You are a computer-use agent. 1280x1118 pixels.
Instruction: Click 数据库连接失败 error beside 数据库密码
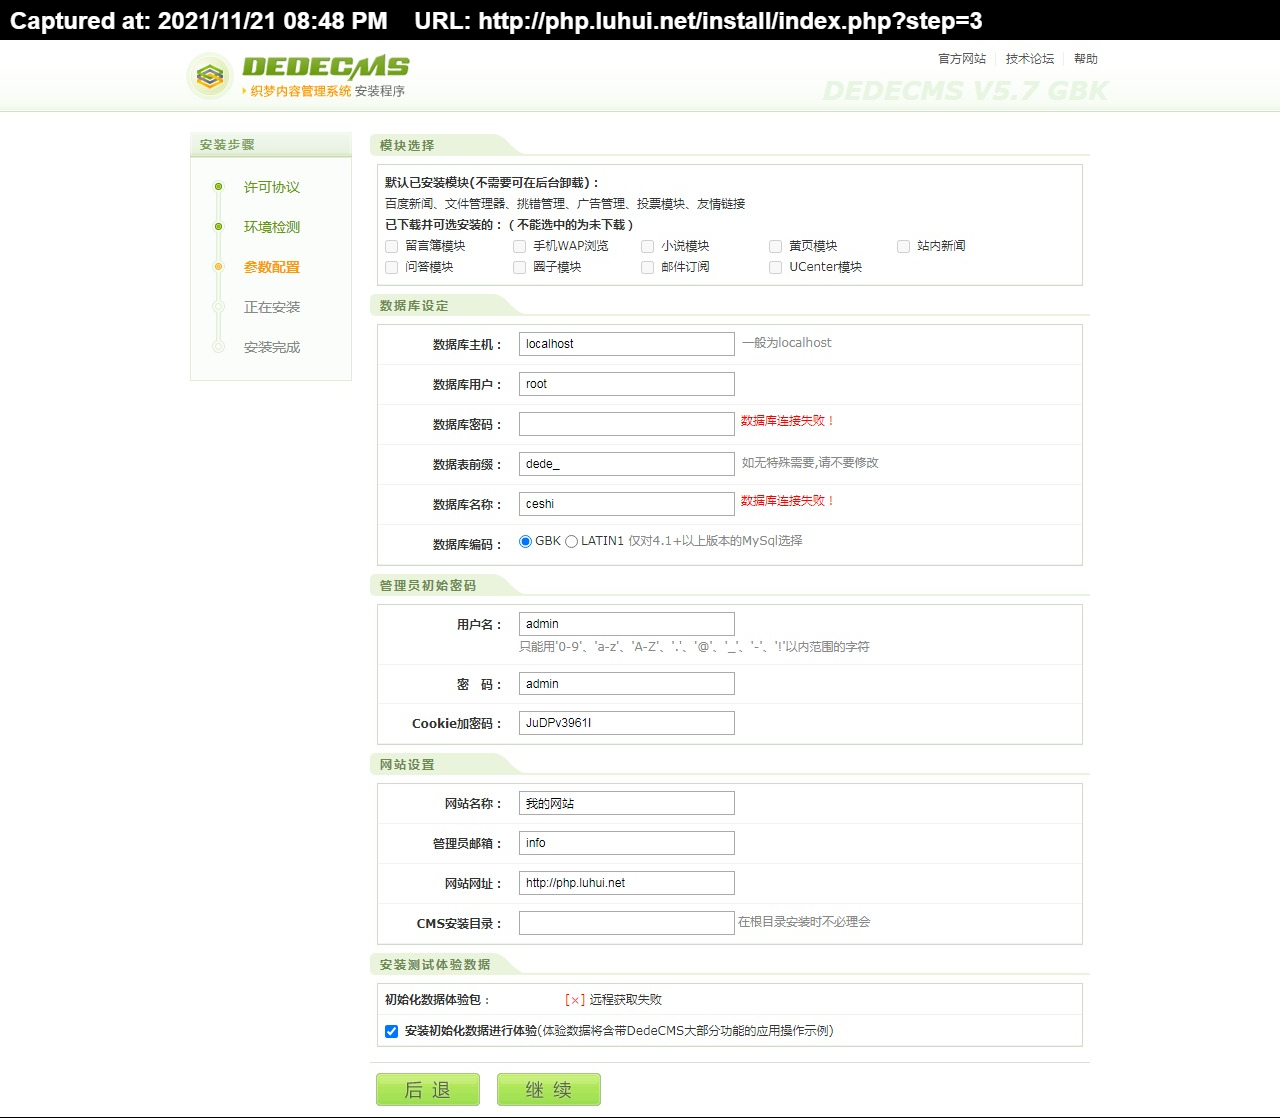click(787, 421)
